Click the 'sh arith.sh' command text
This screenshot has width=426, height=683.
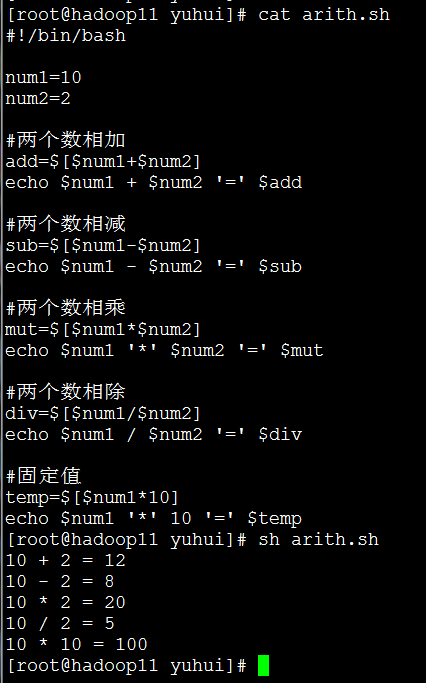tap(318, 540)
